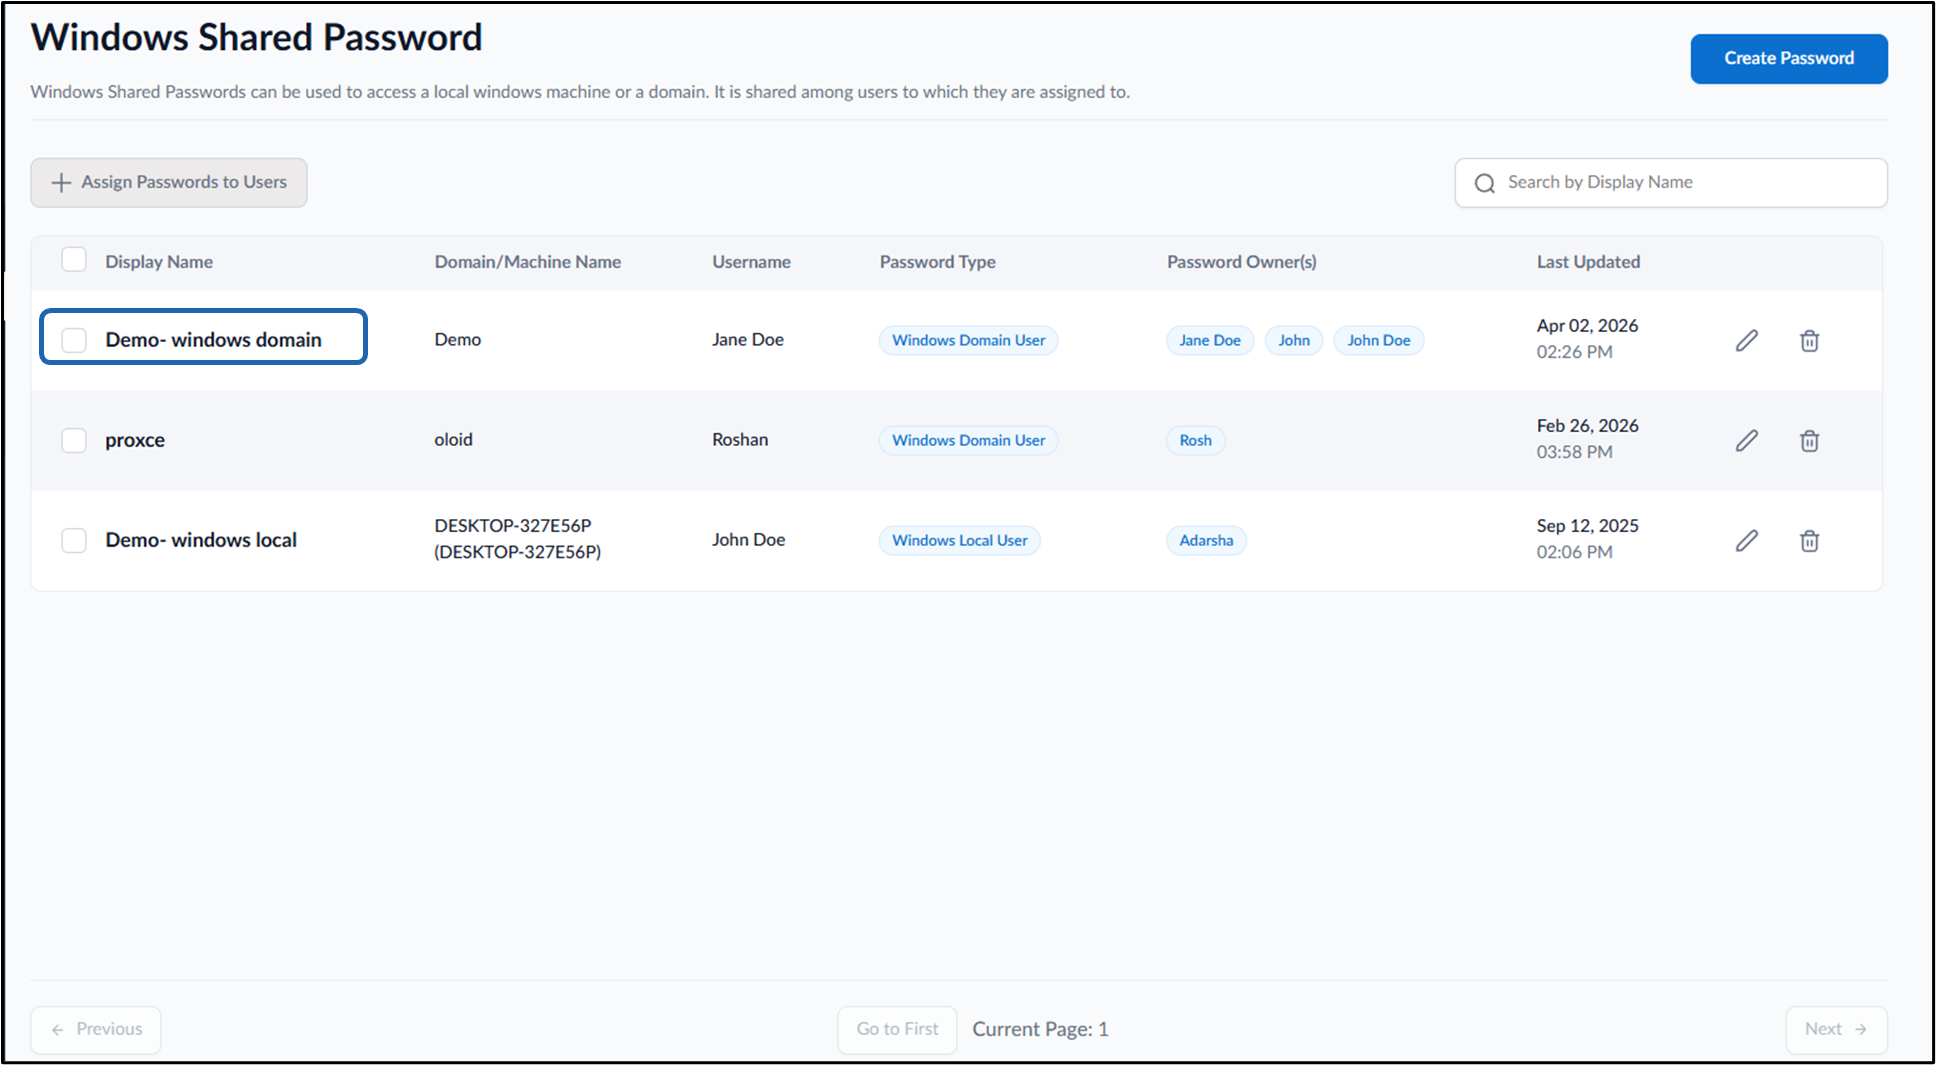Click the Display Name column header
The image size is (1936, 1065).
(x=159, y=262)
